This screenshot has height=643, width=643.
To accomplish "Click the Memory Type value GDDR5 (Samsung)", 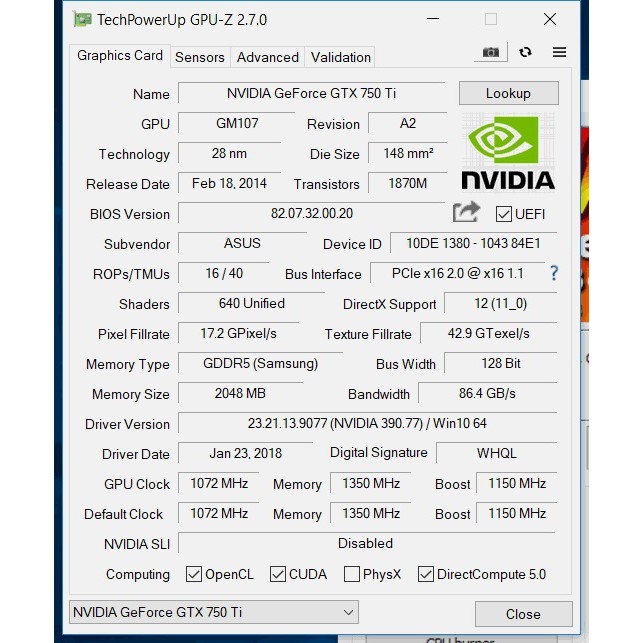I will coord(260,363).
